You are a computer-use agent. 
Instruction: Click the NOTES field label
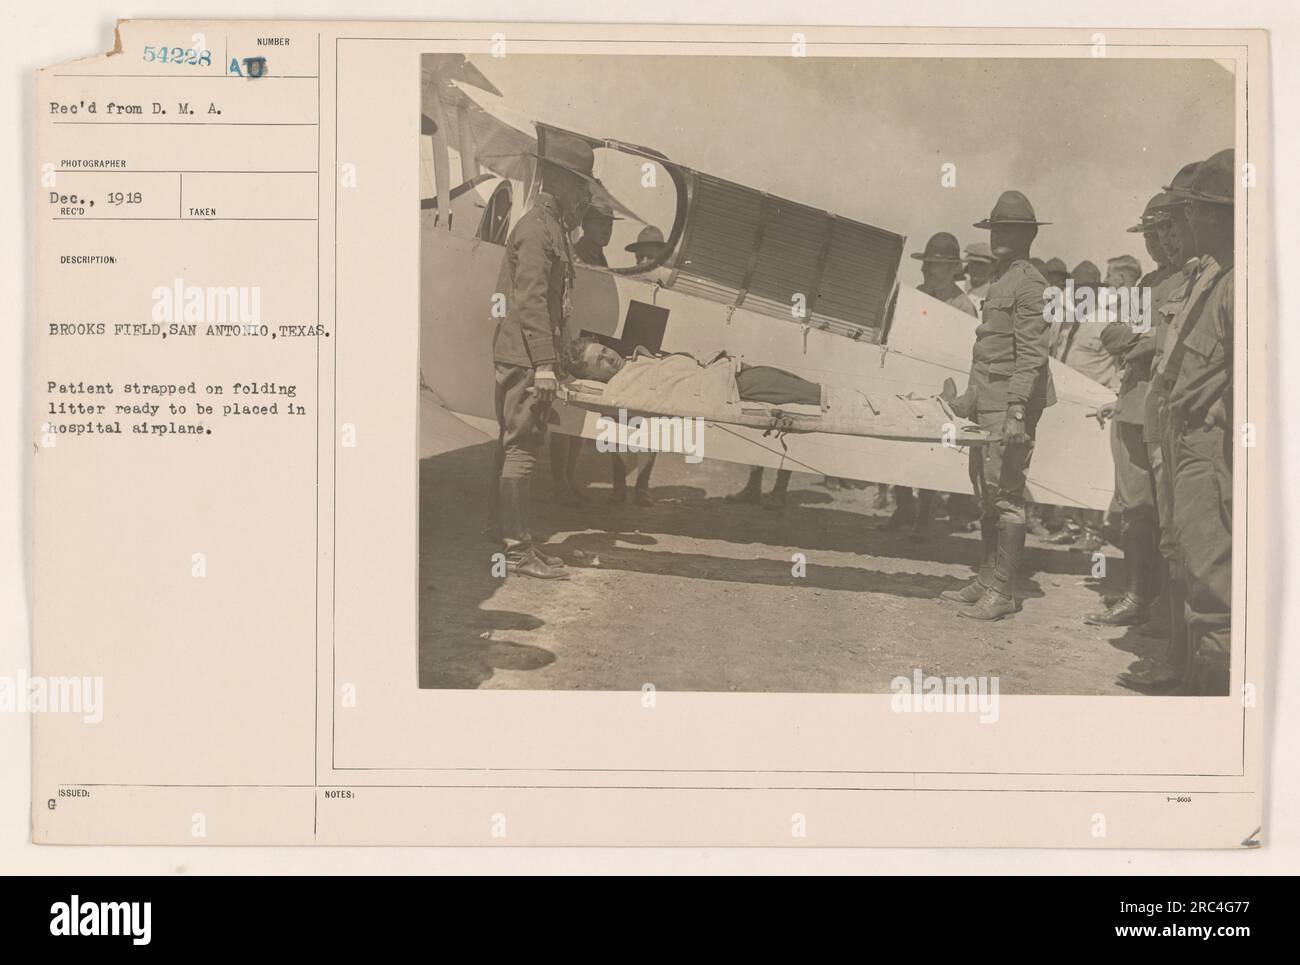click(x=337, y=793)
